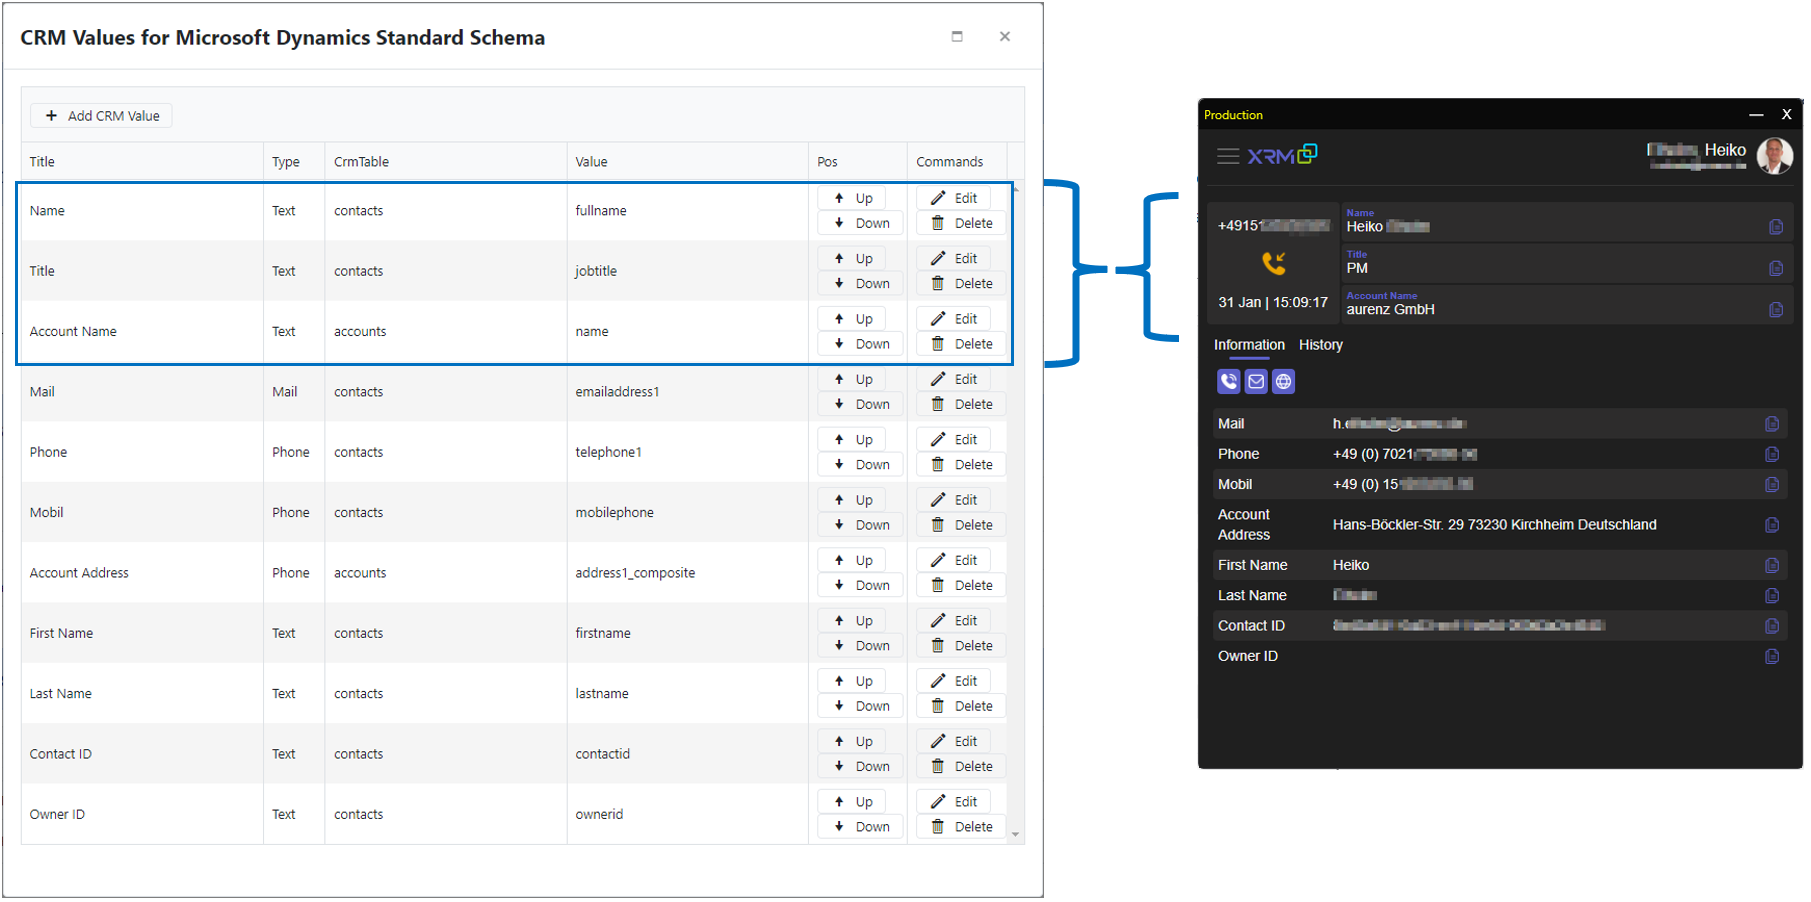Delete the Name CRM value row
The width and height of the screenshot is (1811, 902).
click(961, 223)
